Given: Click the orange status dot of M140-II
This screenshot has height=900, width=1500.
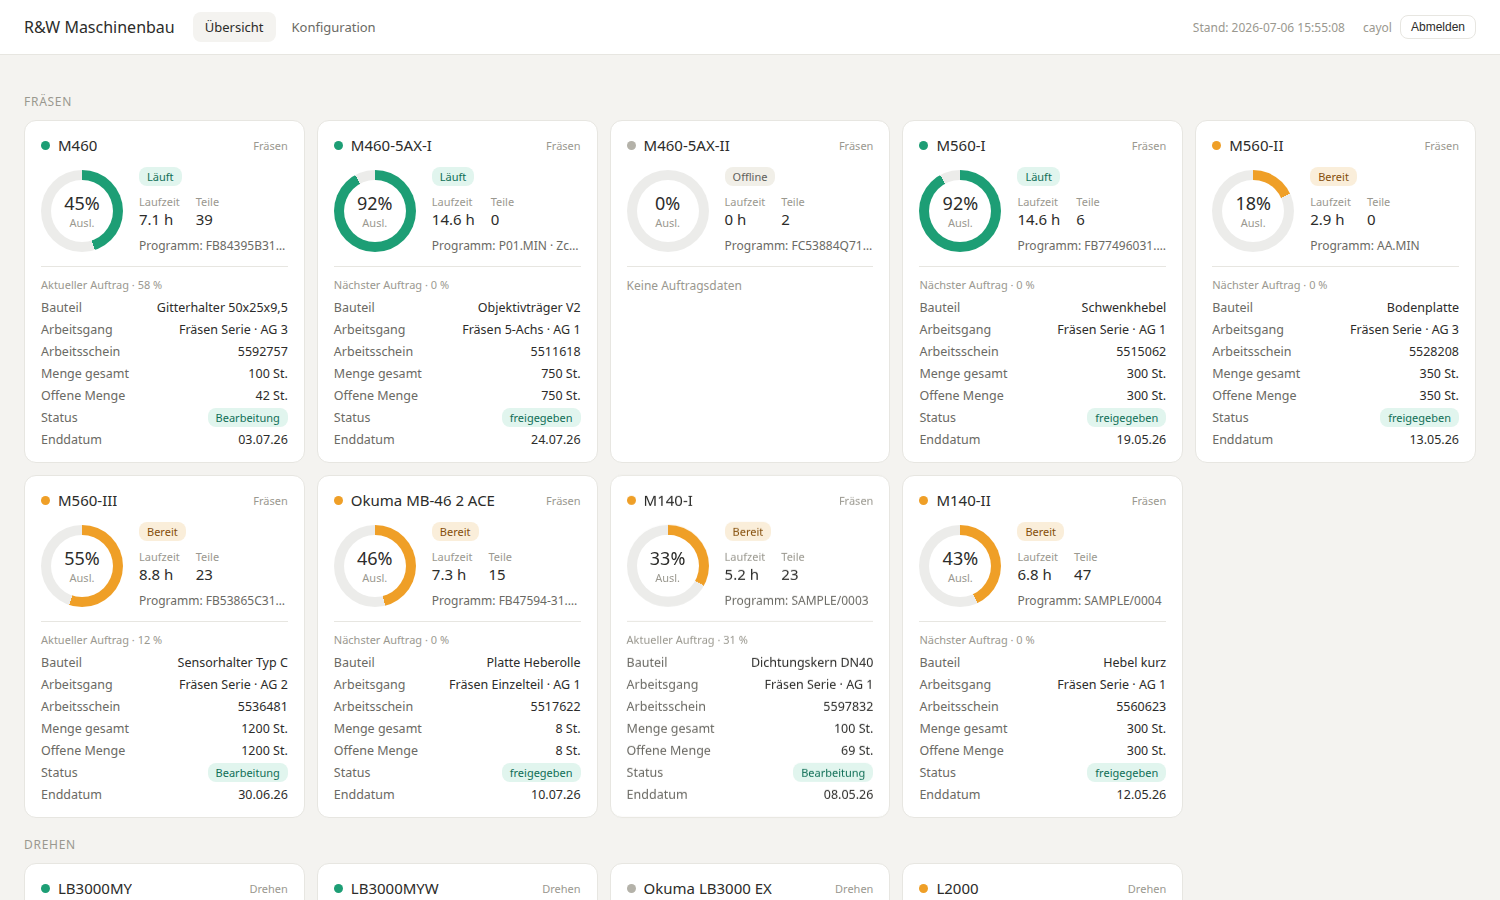Looking at the screenshot, I should [x=924, y=501].
